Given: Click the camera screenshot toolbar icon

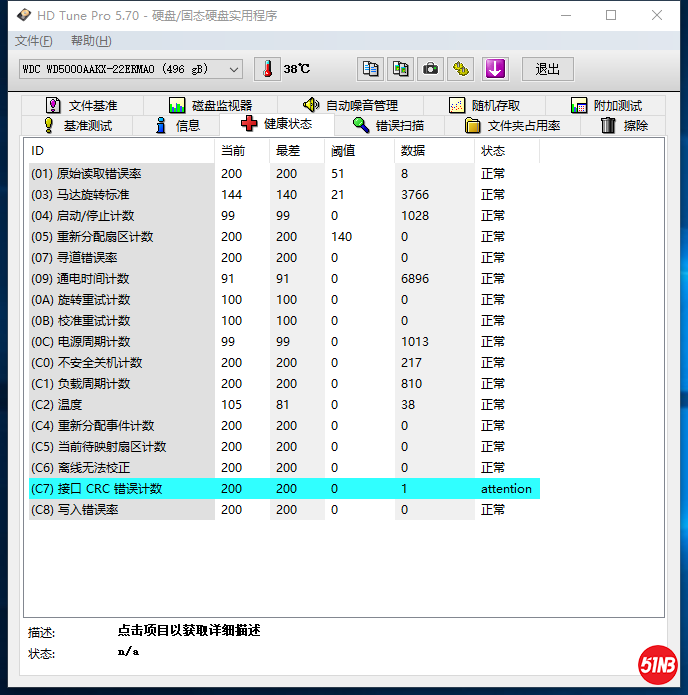Looking at the screenshot, I should point(430,69).
